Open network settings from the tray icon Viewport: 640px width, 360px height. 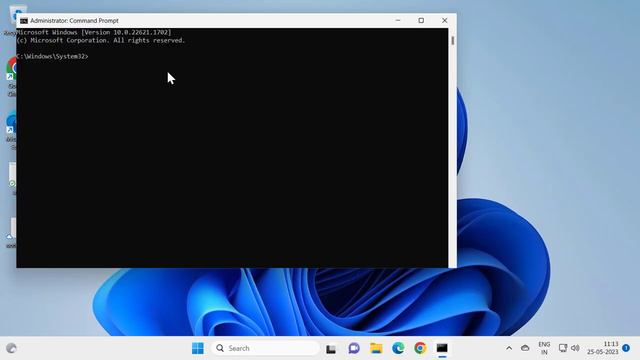point(563,348)
